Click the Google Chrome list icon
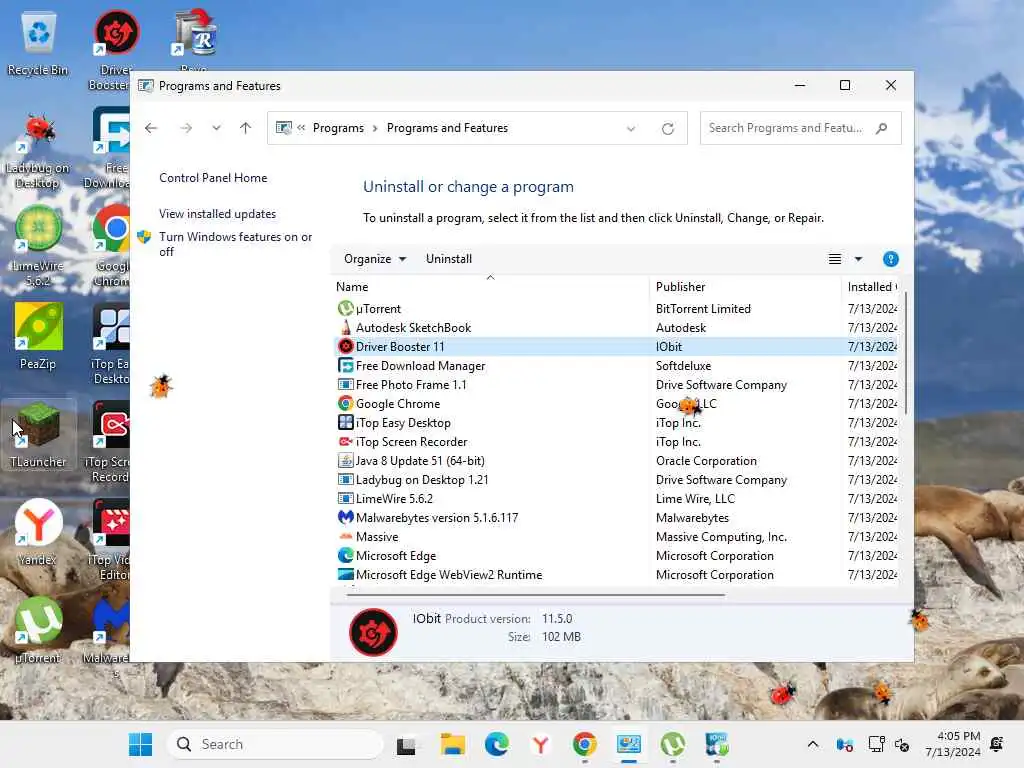The image size is (1024, 768). pos(345,404)
